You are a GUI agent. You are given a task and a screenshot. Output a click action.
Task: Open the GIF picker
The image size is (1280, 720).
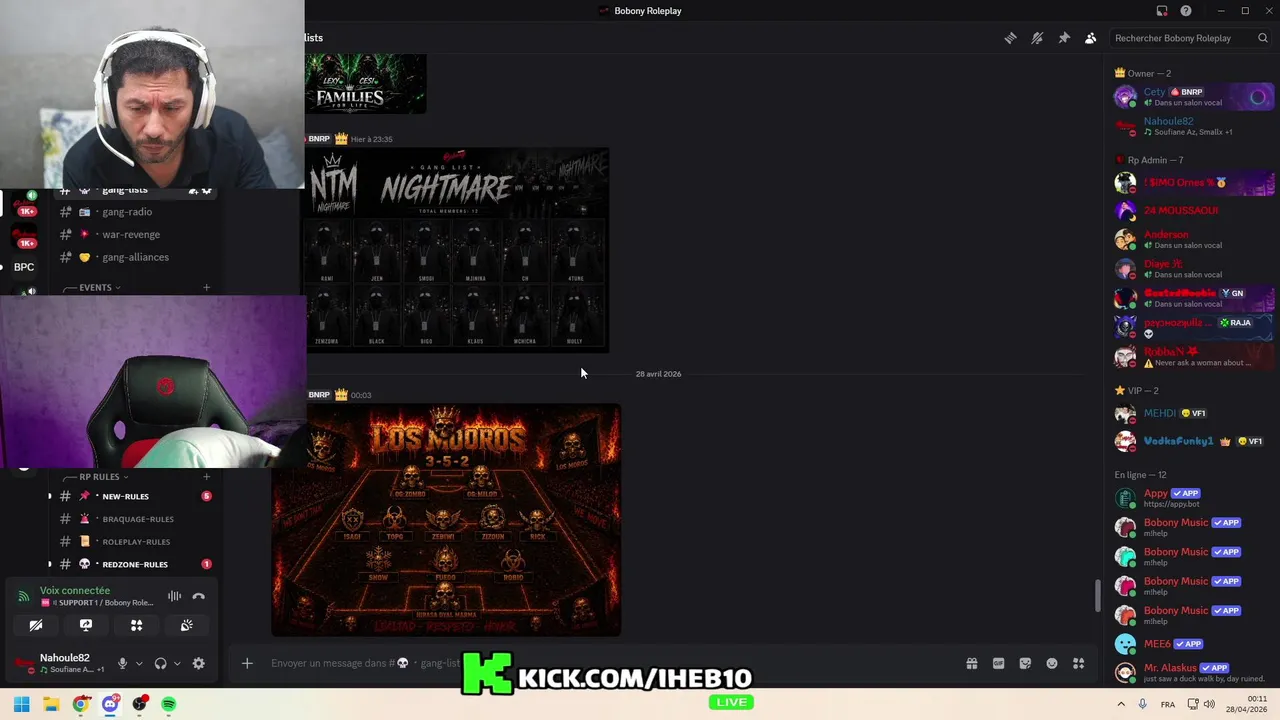[998, 663]
